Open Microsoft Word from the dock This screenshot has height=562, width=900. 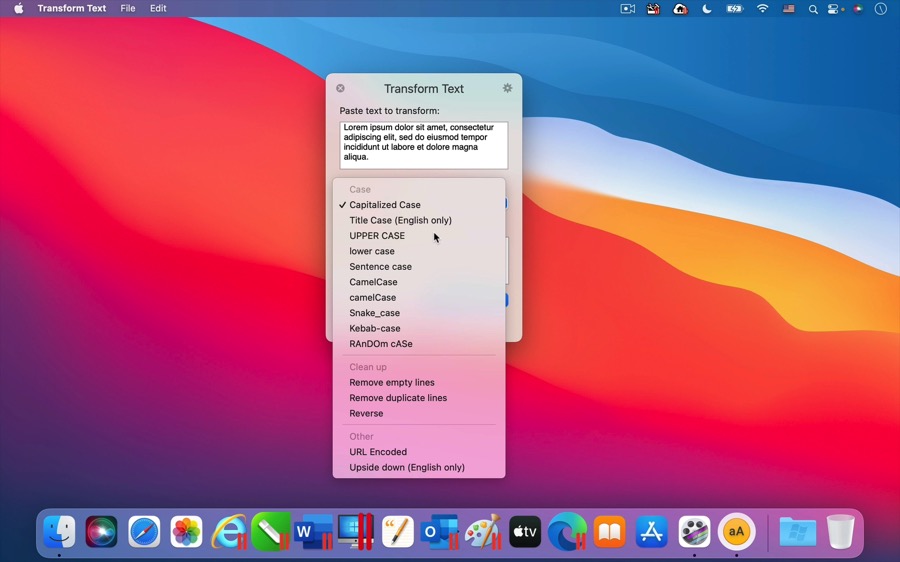pyautogui.click(x=313, y=532)
